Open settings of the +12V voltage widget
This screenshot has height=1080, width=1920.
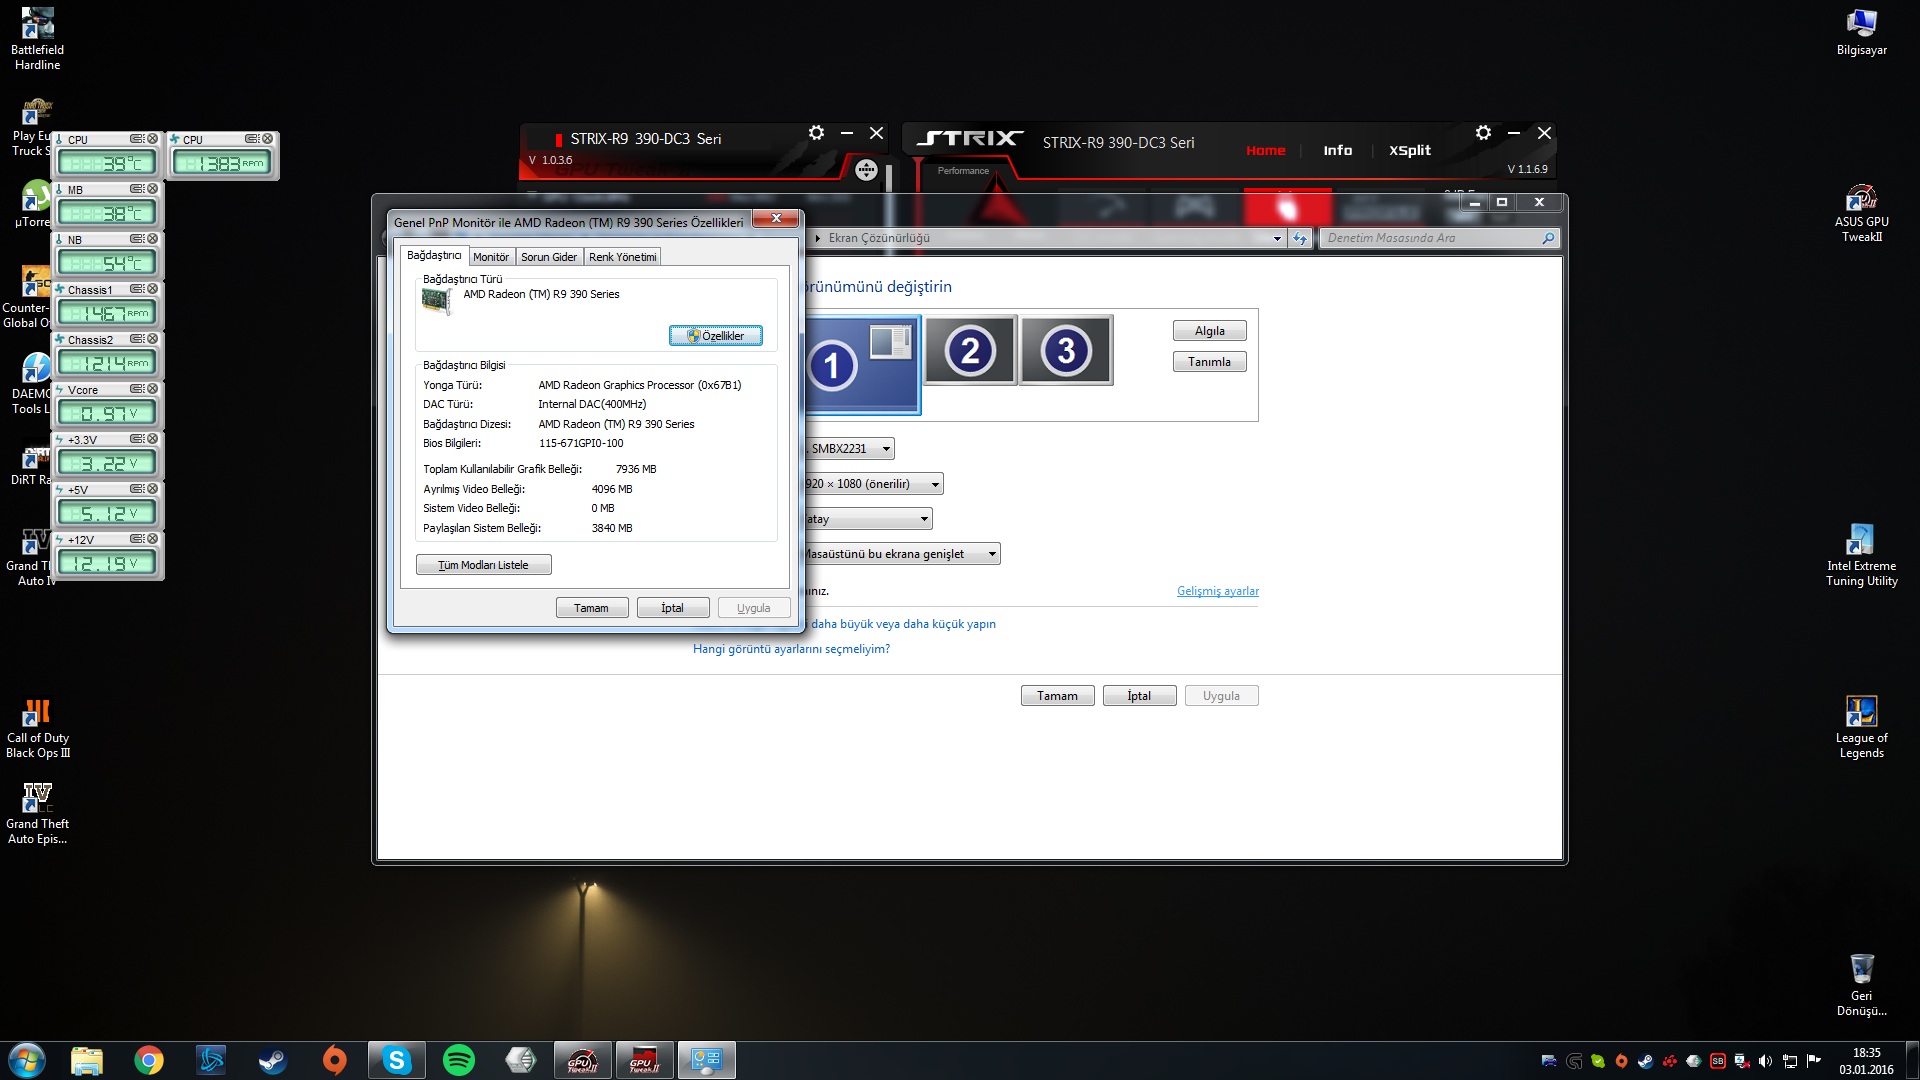click(137, 539)
